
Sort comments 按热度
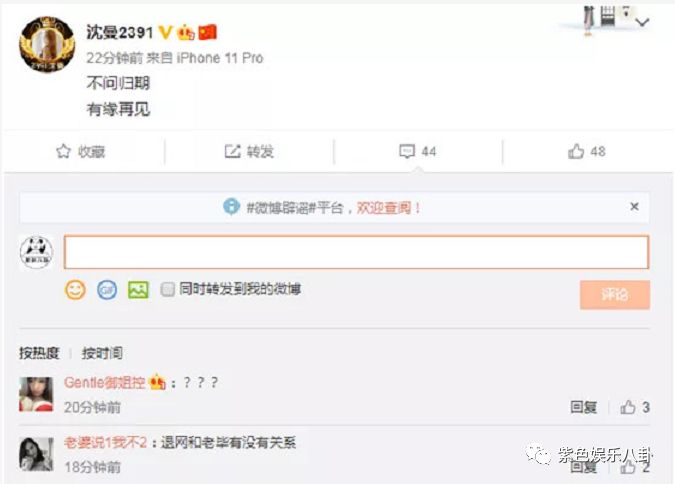click(x=39, y=353)
